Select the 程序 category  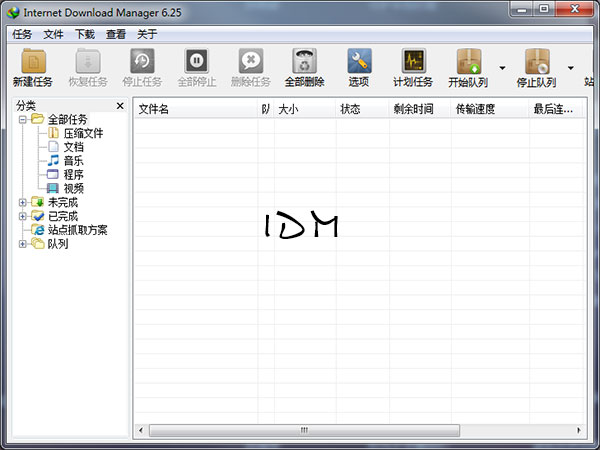coord(73,174)
